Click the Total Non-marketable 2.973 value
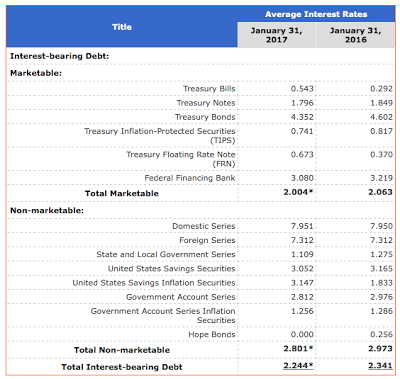Screen dimensions: 400x379 380,348
